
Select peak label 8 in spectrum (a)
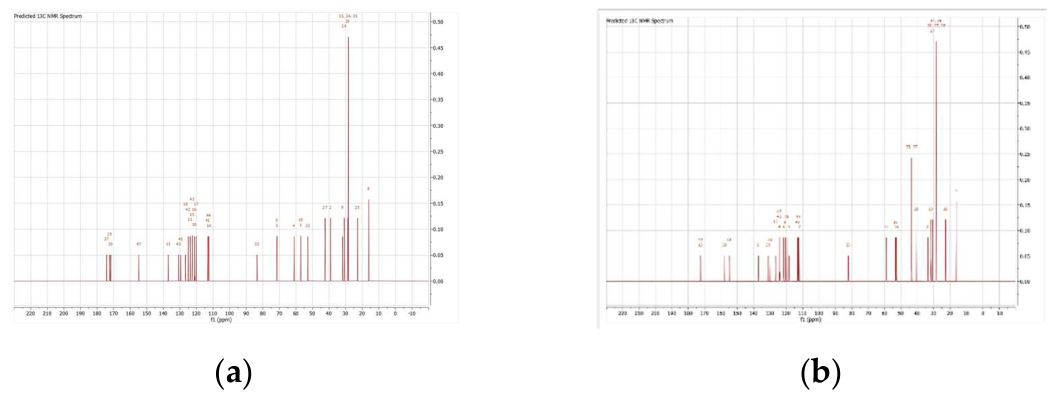368,189
